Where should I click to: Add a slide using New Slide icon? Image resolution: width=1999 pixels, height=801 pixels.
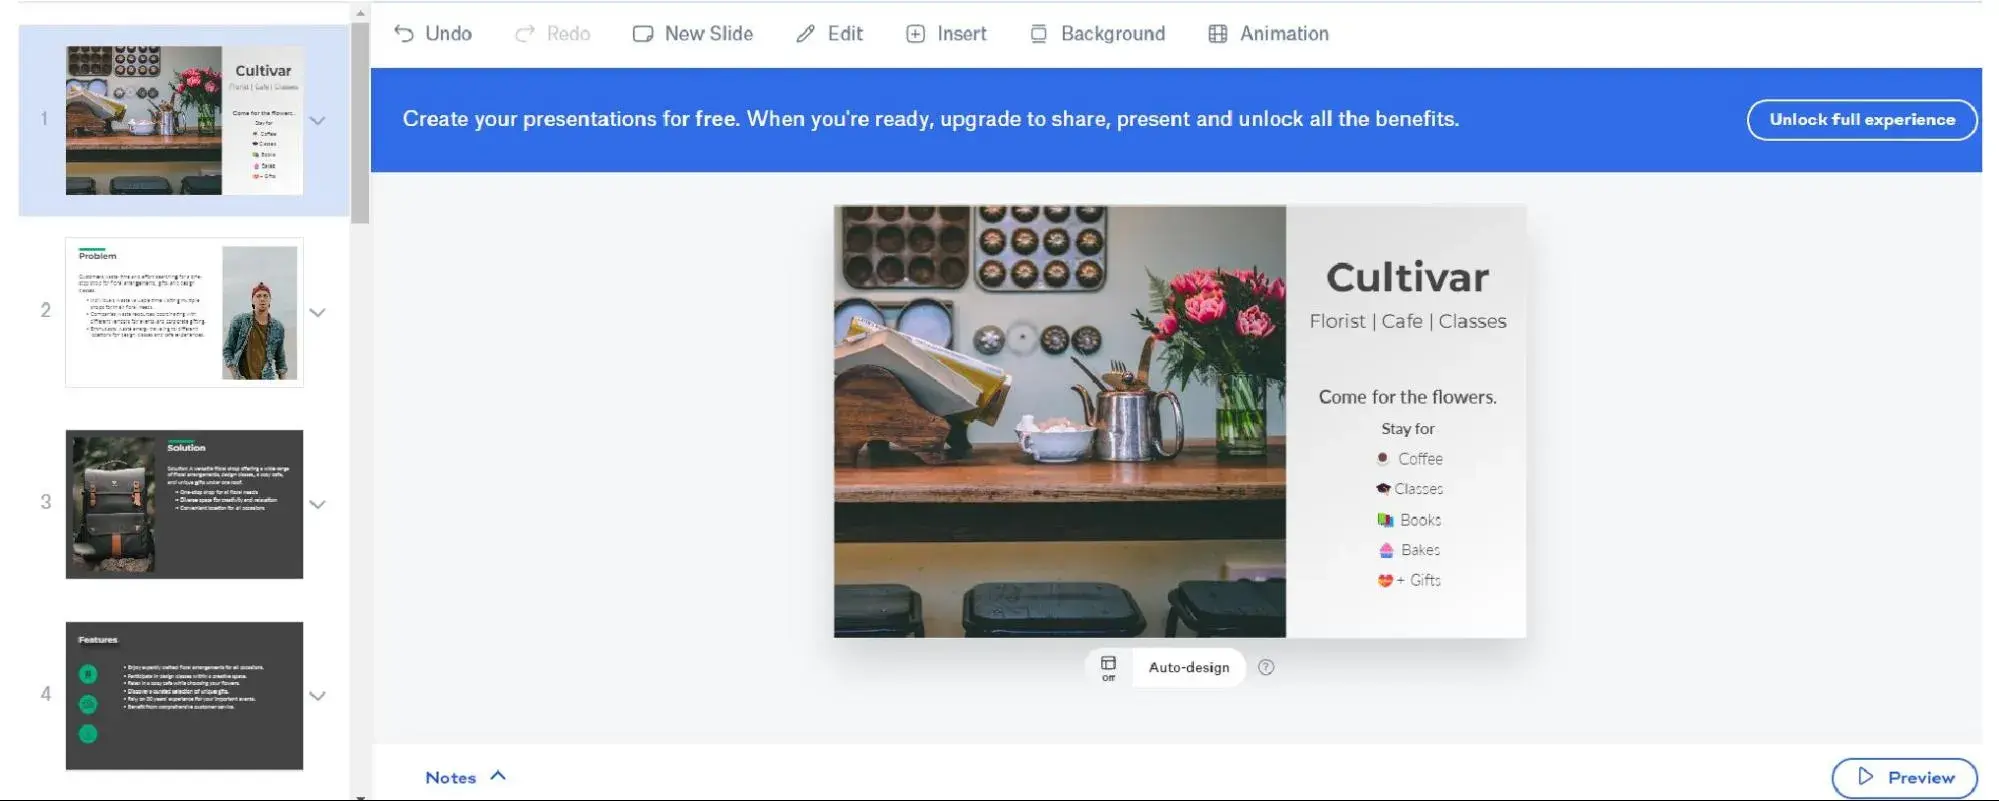pos(643,34)
